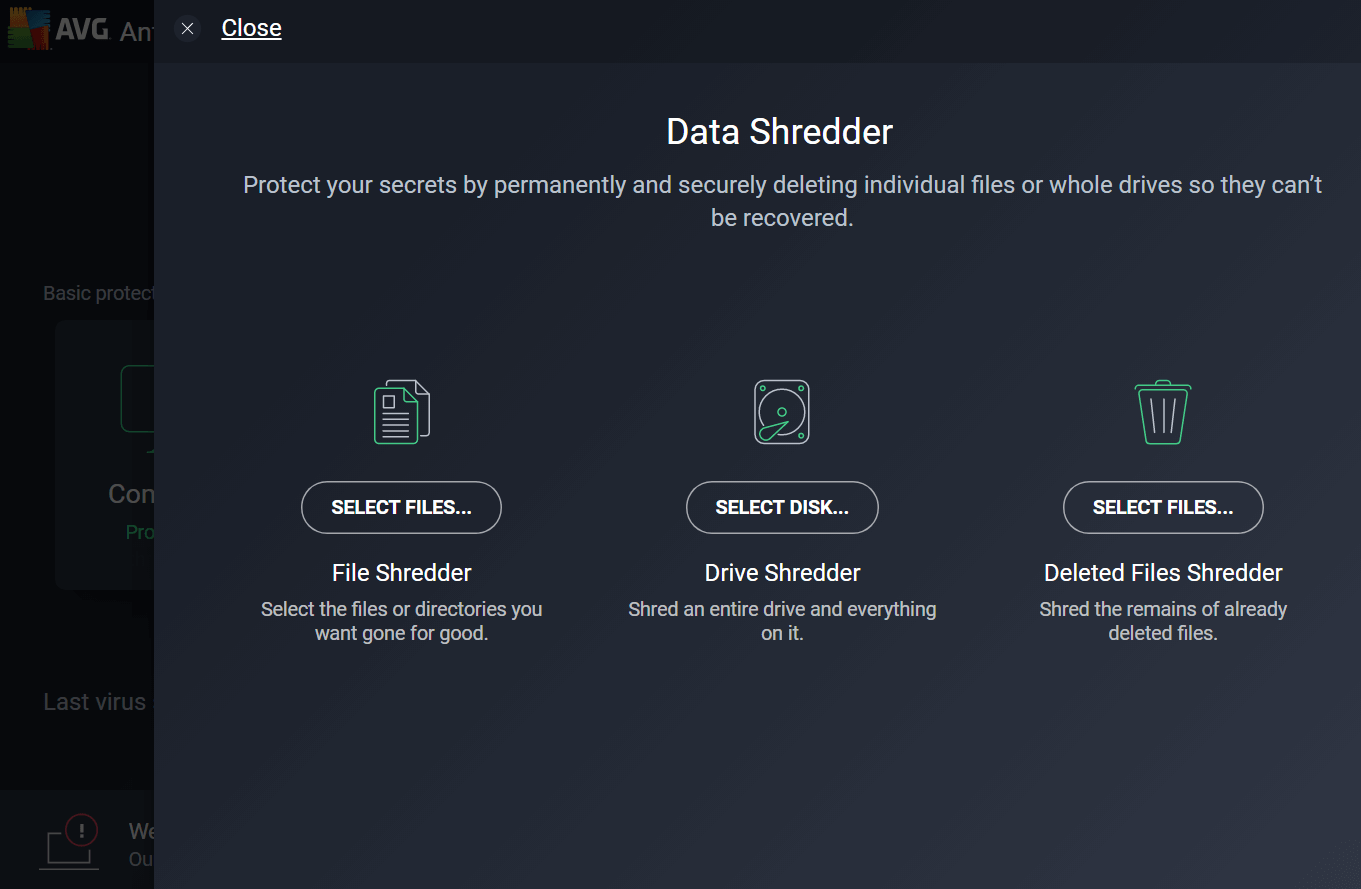1361x889 pixels.
Task: Click the 'files or directories you want gone' description
Action: pyautogui.click(x=401, y=621)
